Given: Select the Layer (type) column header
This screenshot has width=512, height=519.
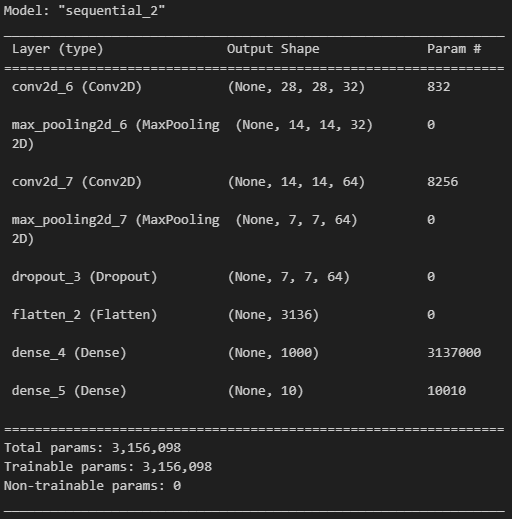Looking at the screenshot, I should (x=58, y=49).
